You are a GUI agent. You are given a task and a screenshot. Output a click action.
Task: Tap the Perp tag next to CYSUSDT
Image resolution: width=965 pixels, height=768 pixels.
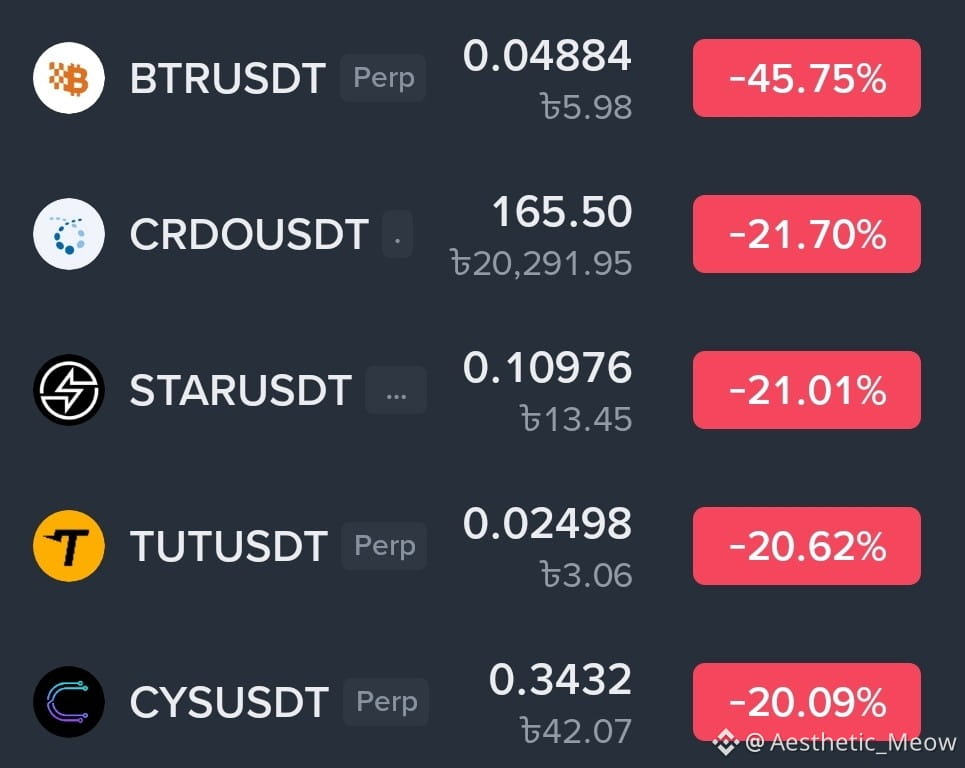(386, 702)
